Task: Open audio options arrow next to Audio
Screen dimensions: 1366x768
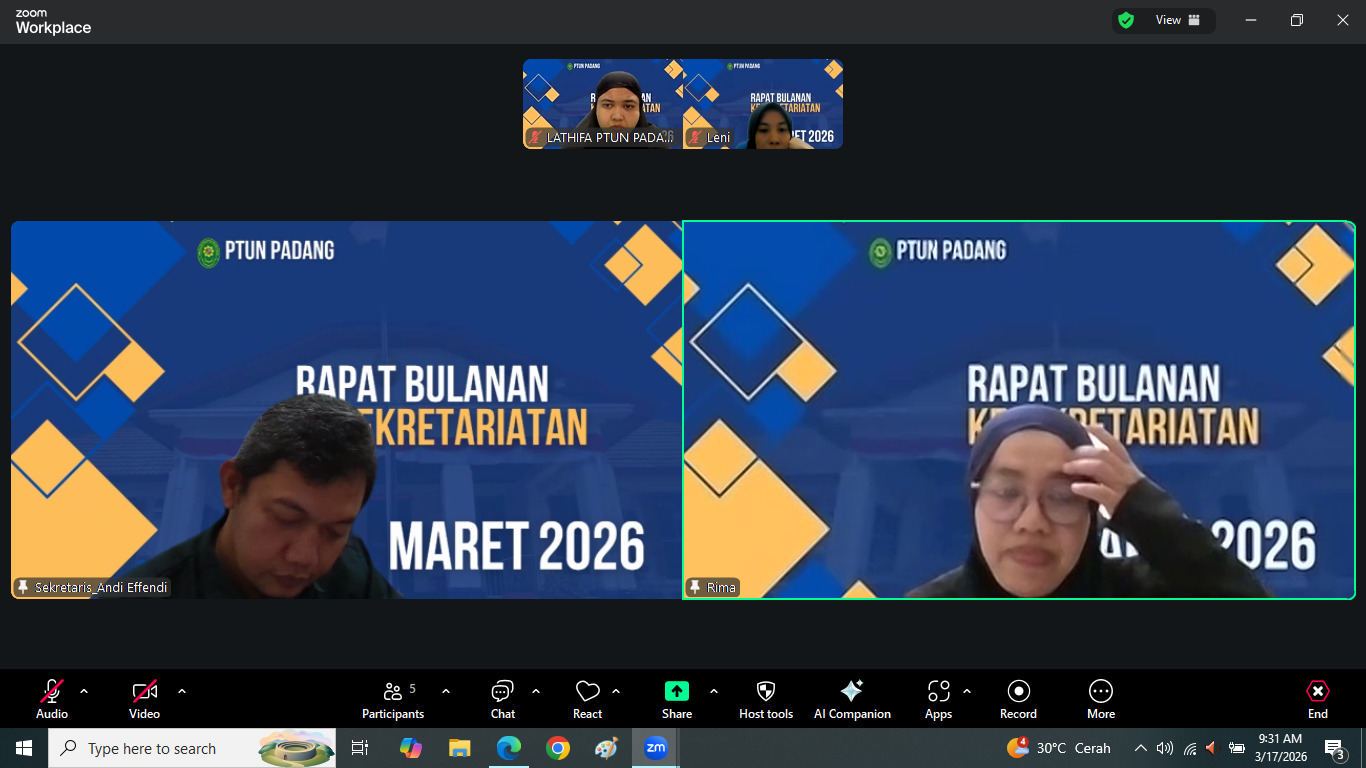Action: click(x=84, y=691)
